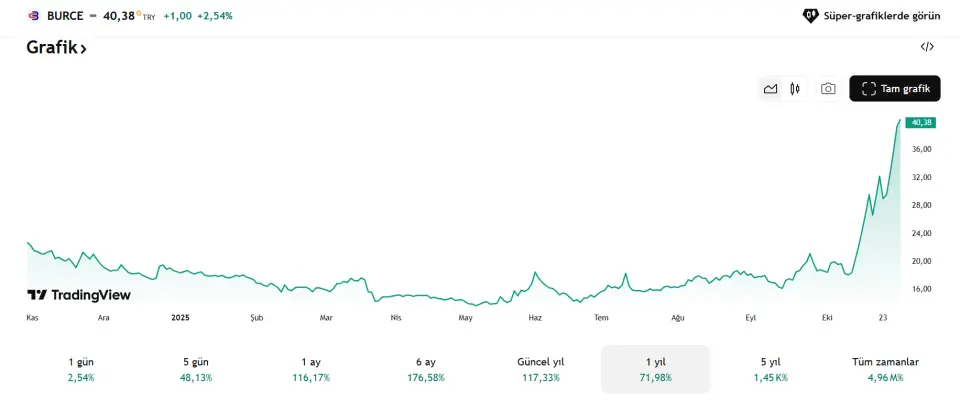Screen dimensions: 960x412
Task: Open the embed code icon
Action: [927, 47]
